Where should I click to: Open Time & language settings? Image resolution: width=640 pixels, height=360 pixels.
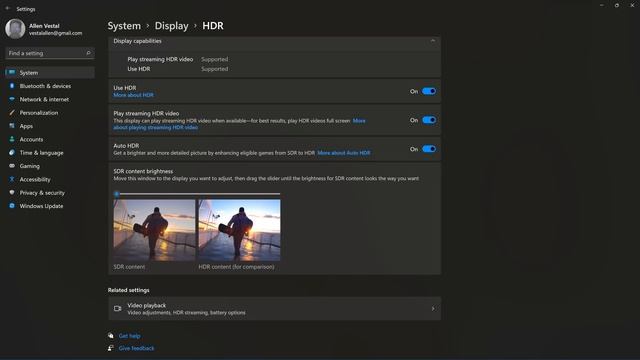coord(50,153)
